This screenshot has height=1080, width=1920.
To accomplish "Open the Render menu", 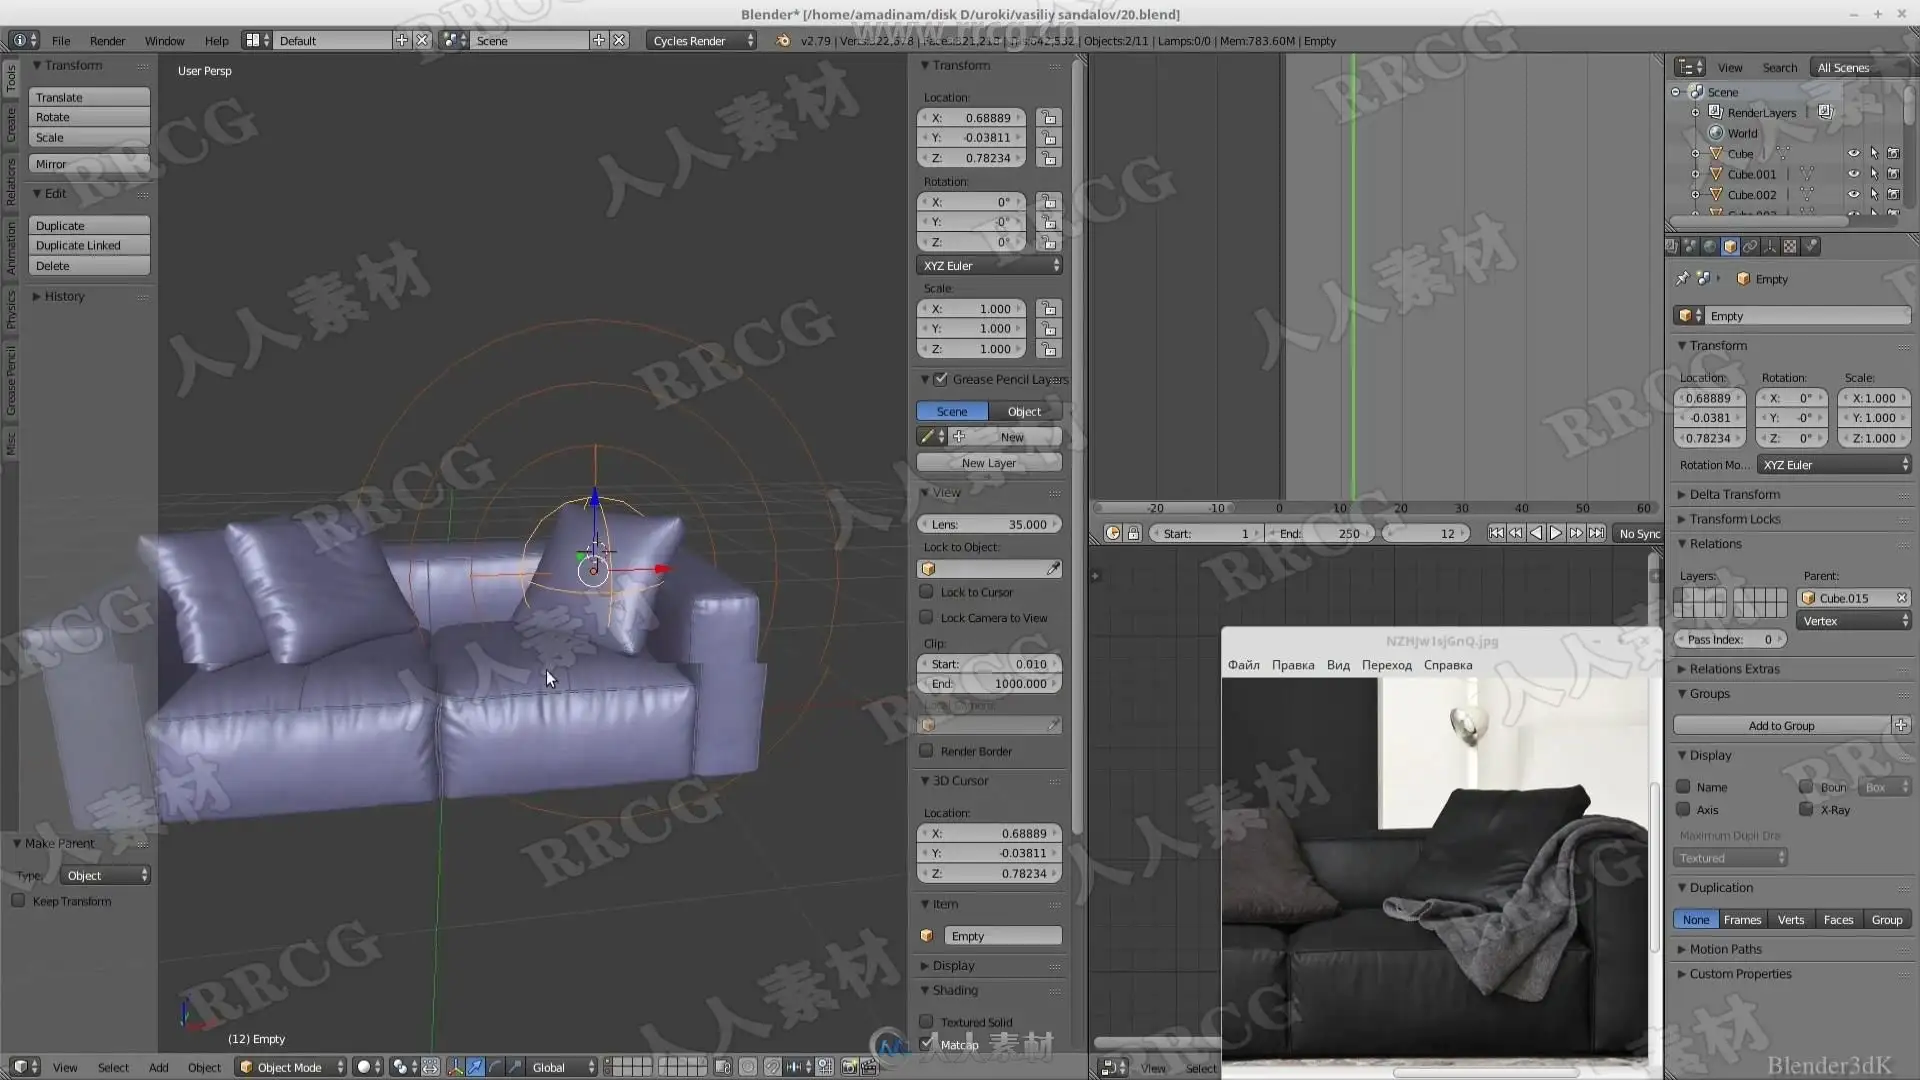I will (x=107, y=41).
